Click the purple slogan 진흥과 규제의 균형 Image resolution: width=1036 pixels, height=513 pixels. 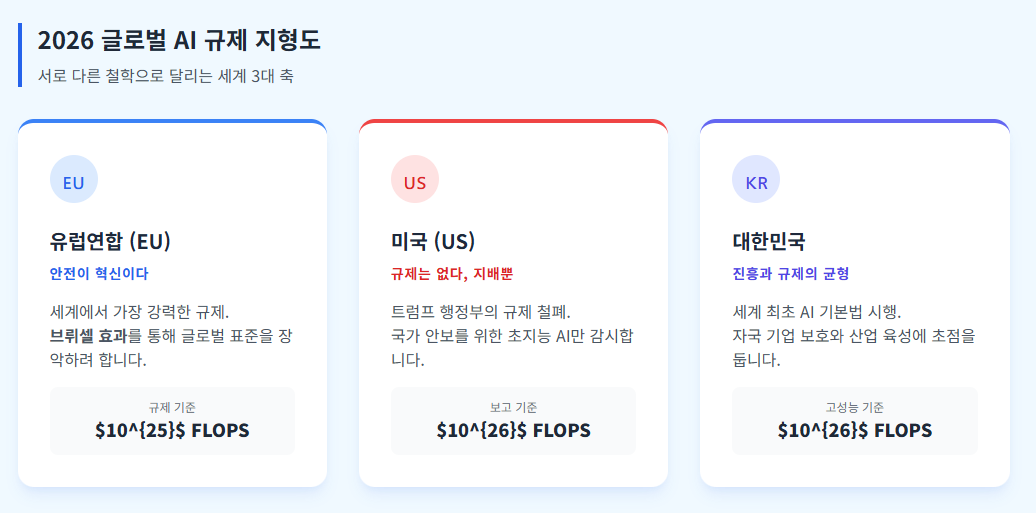click(x=791, y=274)
